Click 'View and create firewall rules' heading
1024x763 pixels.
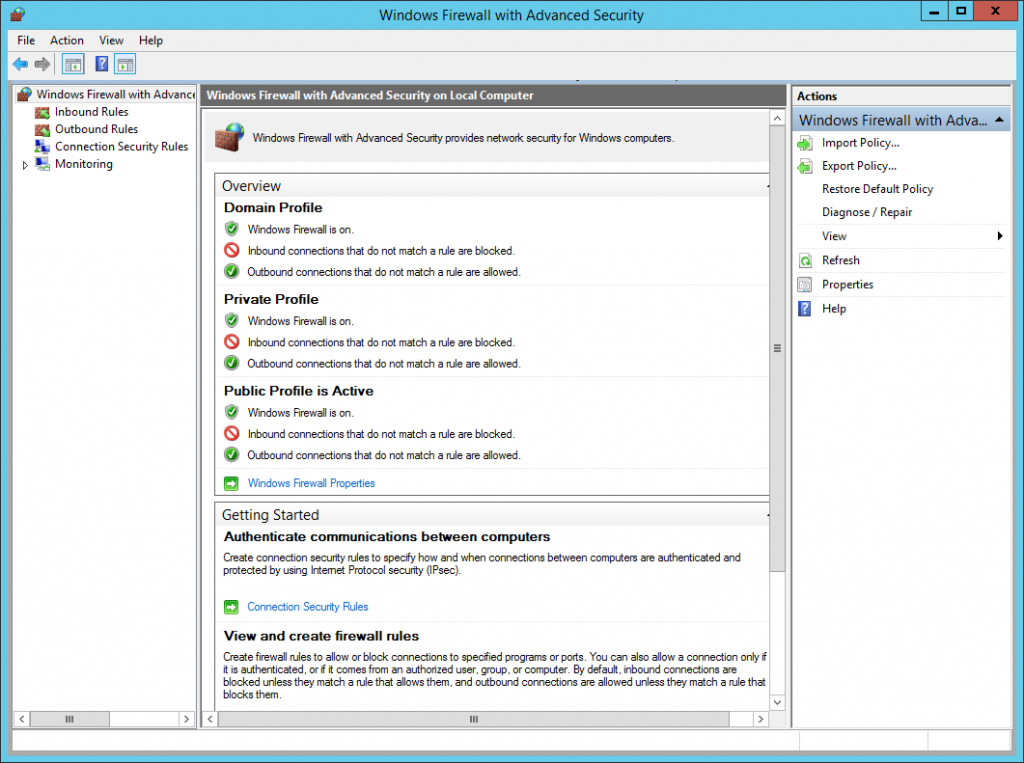tap(321, 636)
